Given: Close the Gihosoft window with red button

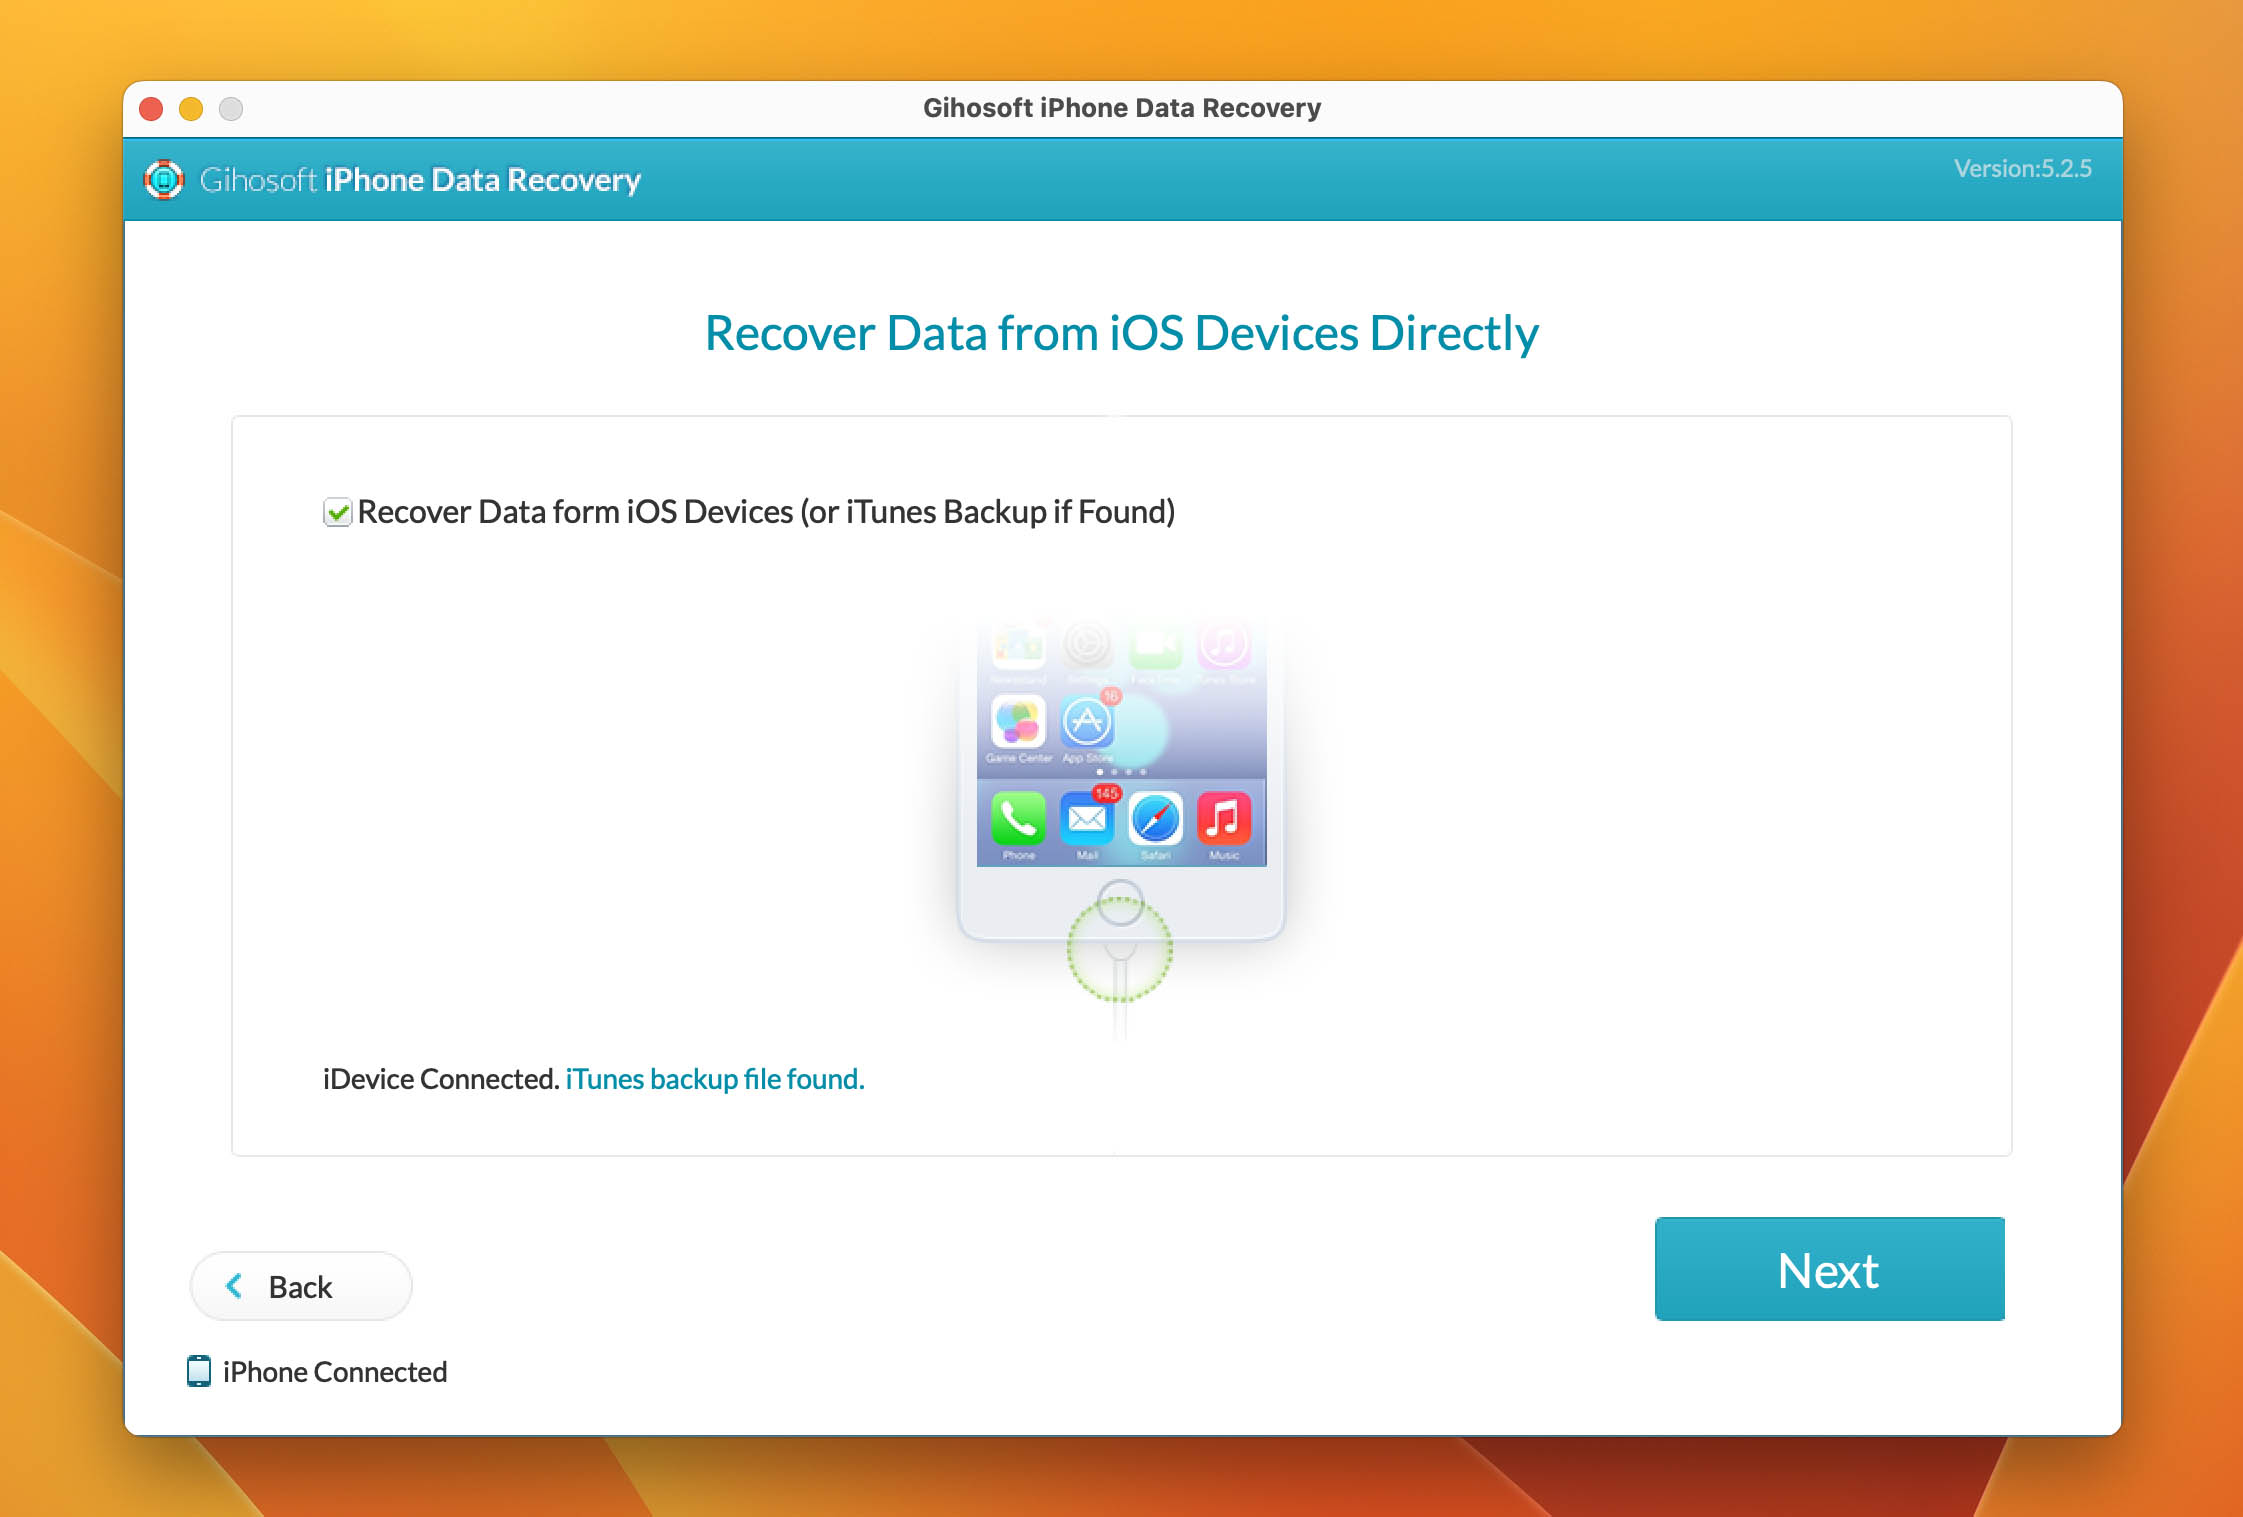Looking at the screenshot, I should [151, 108].
